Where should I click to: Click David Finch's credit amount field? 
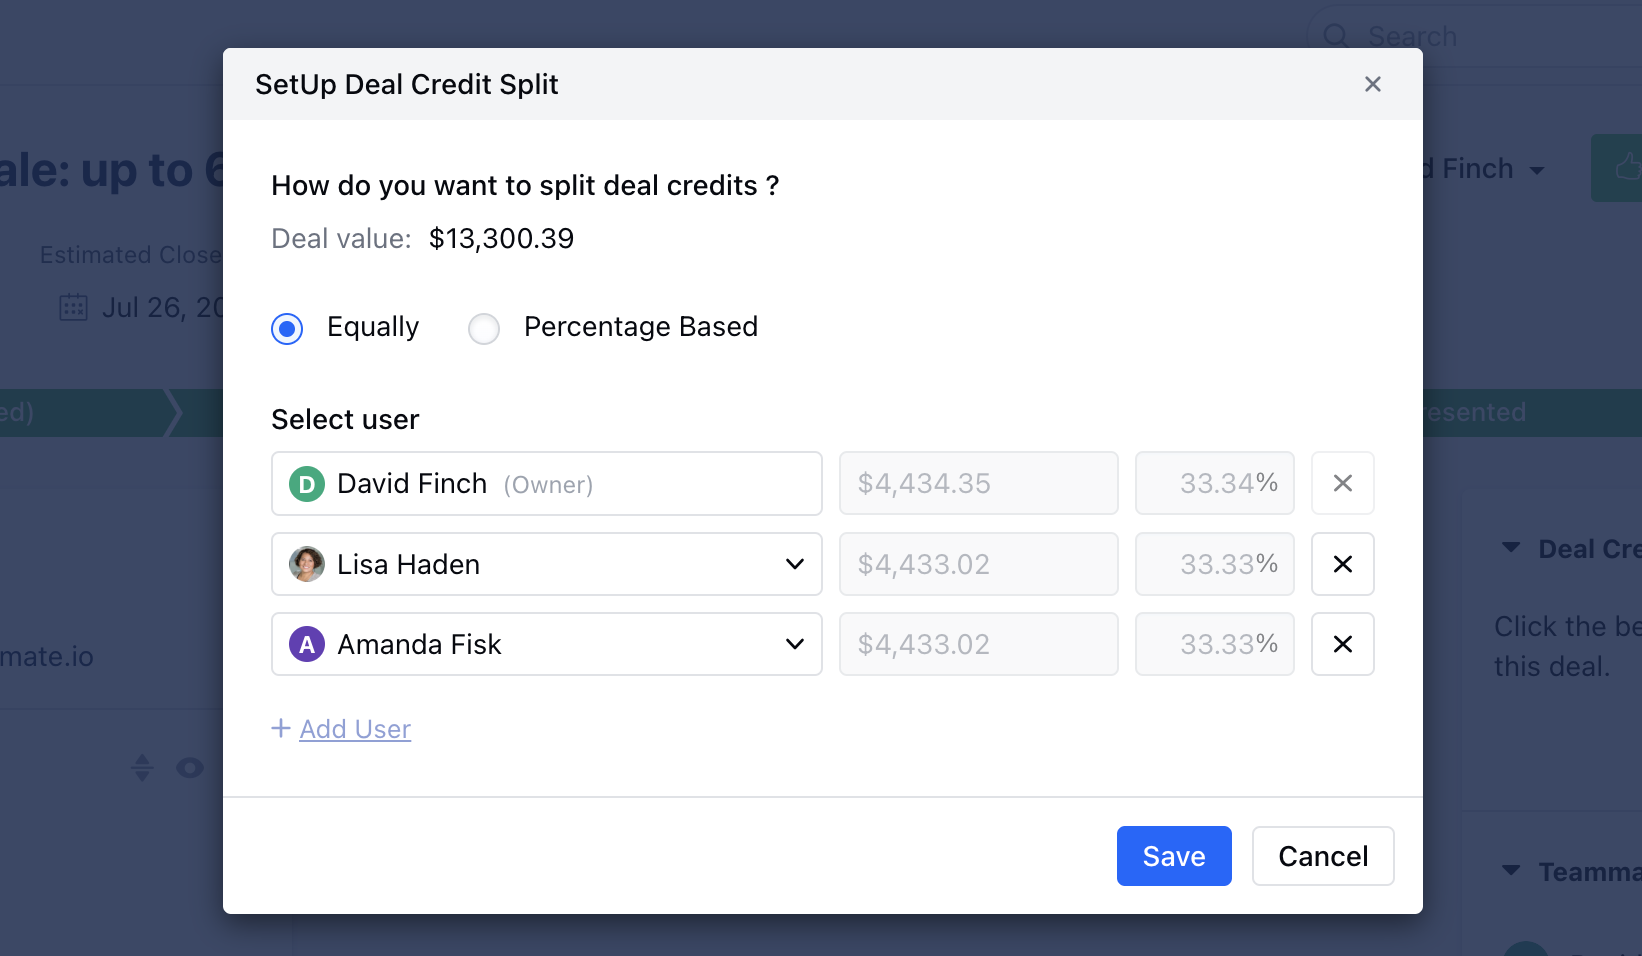pos(978,483)
